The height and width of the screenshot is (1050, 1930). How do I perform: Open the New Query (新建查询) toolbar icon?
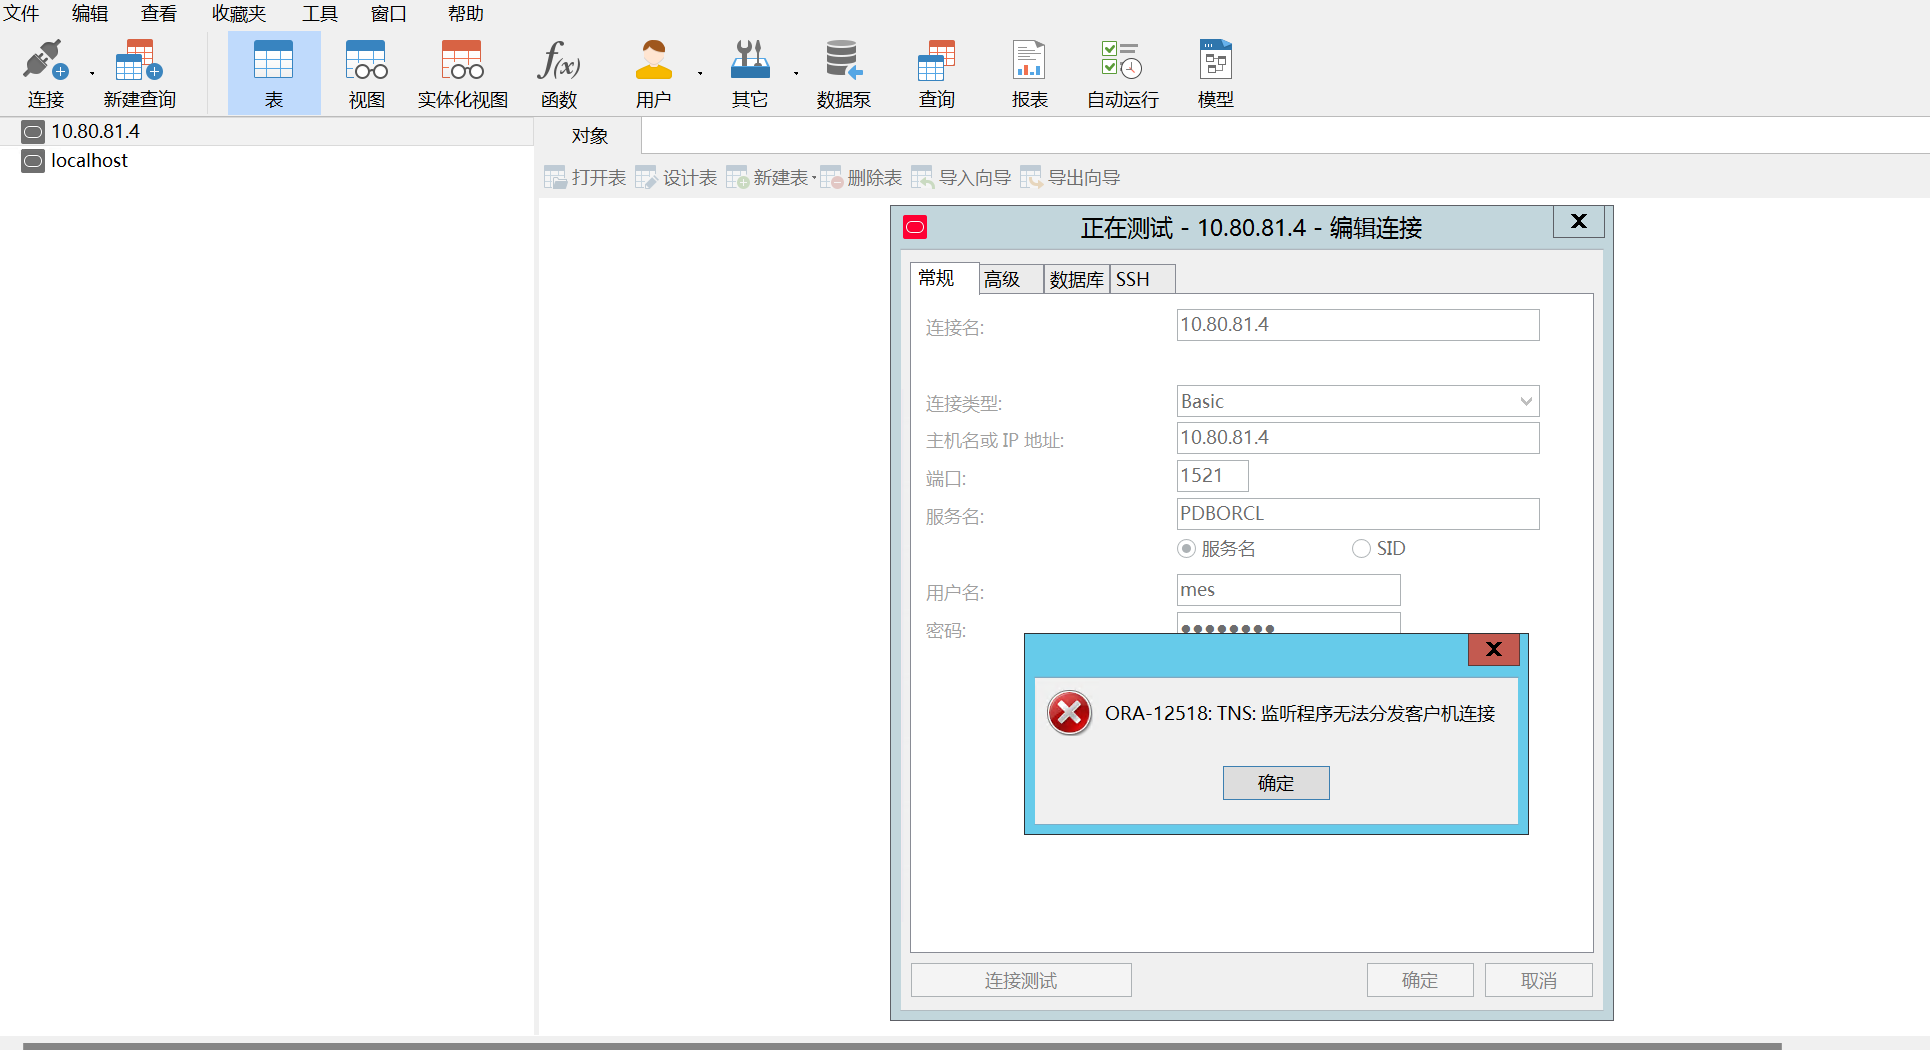[x=139, y=60]
